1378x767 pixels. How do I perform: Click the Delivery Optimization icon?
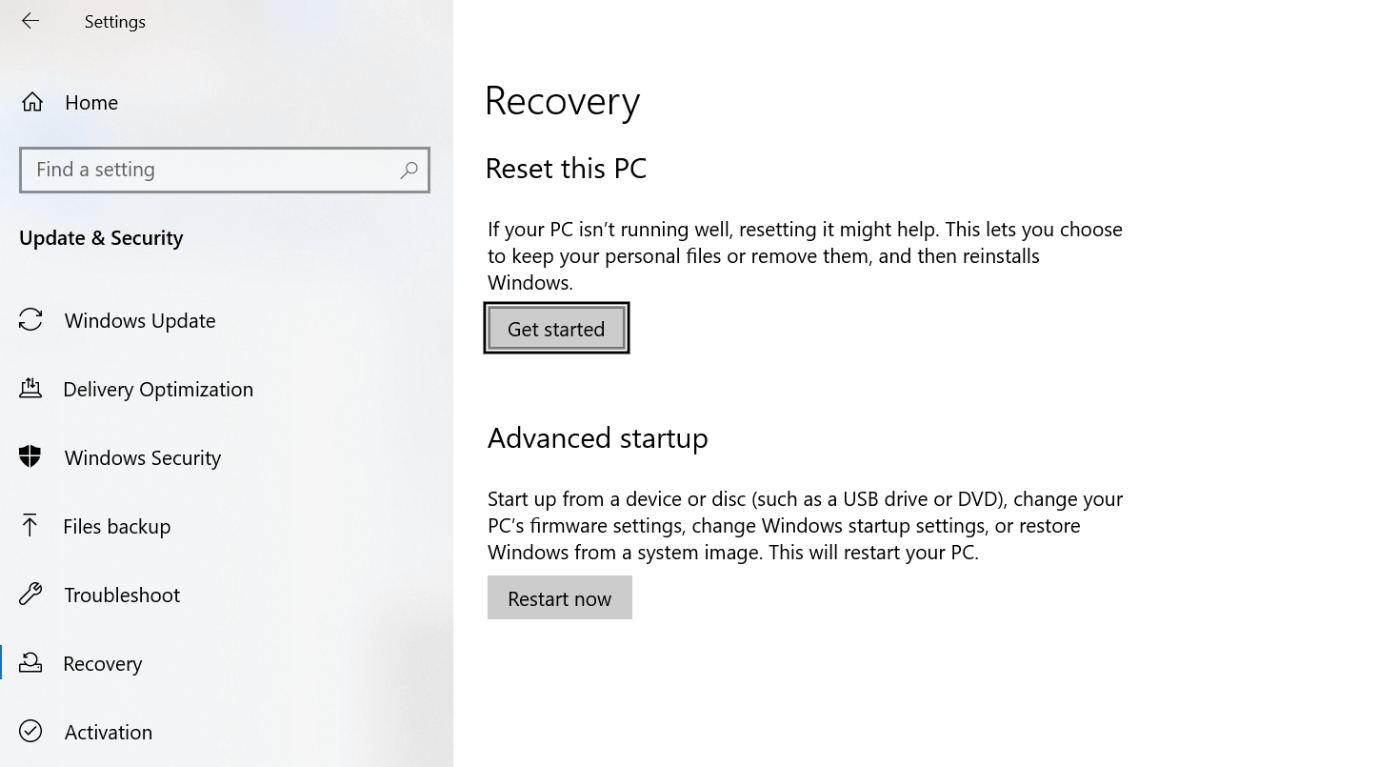coord(30,389)
